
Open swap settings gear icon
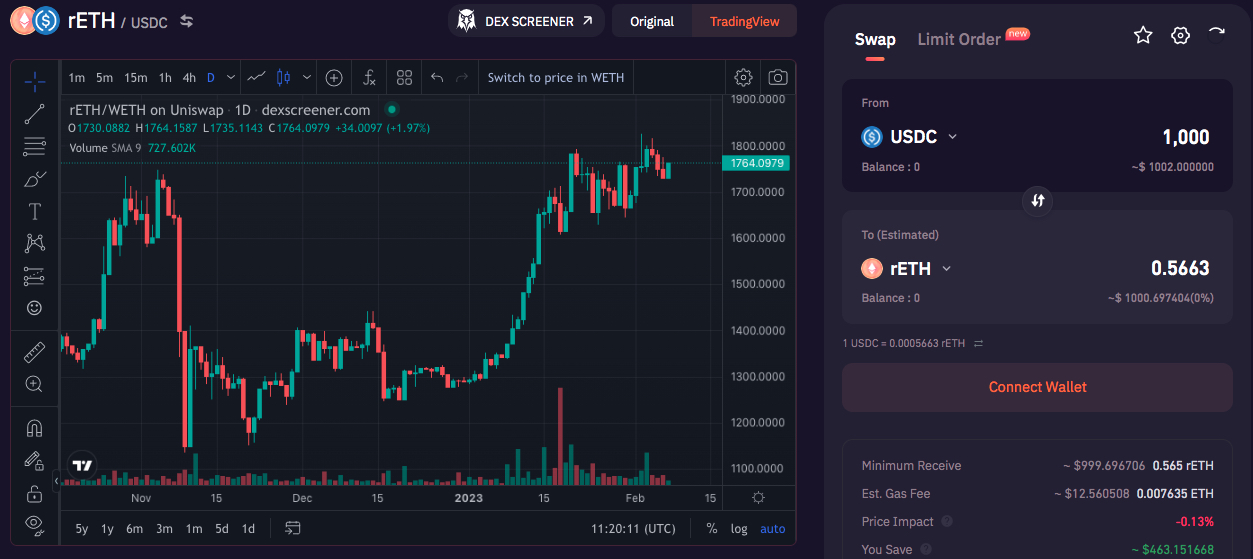1180,35
